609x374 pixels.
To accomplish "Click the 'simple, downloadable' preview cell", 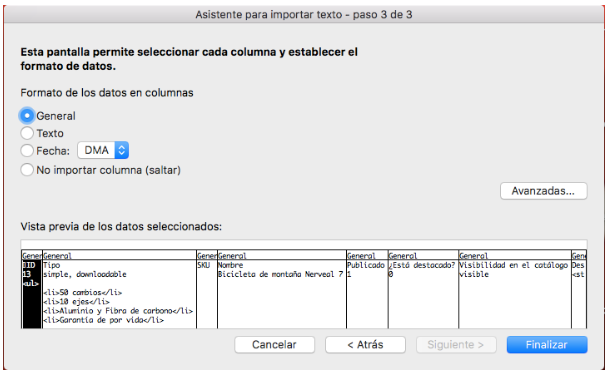I will pos(85,274).
